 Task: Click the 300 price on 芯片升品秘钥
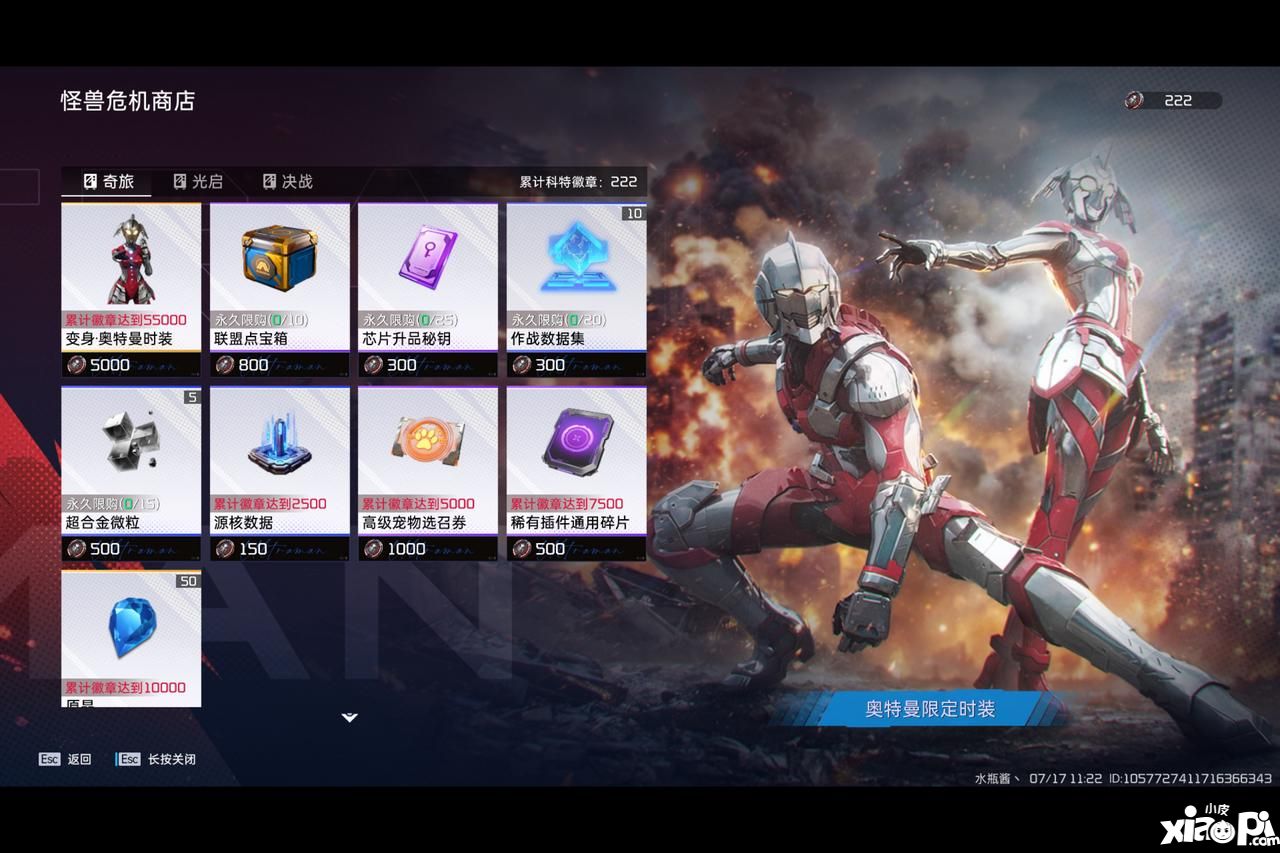pyautogui.click(x=401, y=365)
